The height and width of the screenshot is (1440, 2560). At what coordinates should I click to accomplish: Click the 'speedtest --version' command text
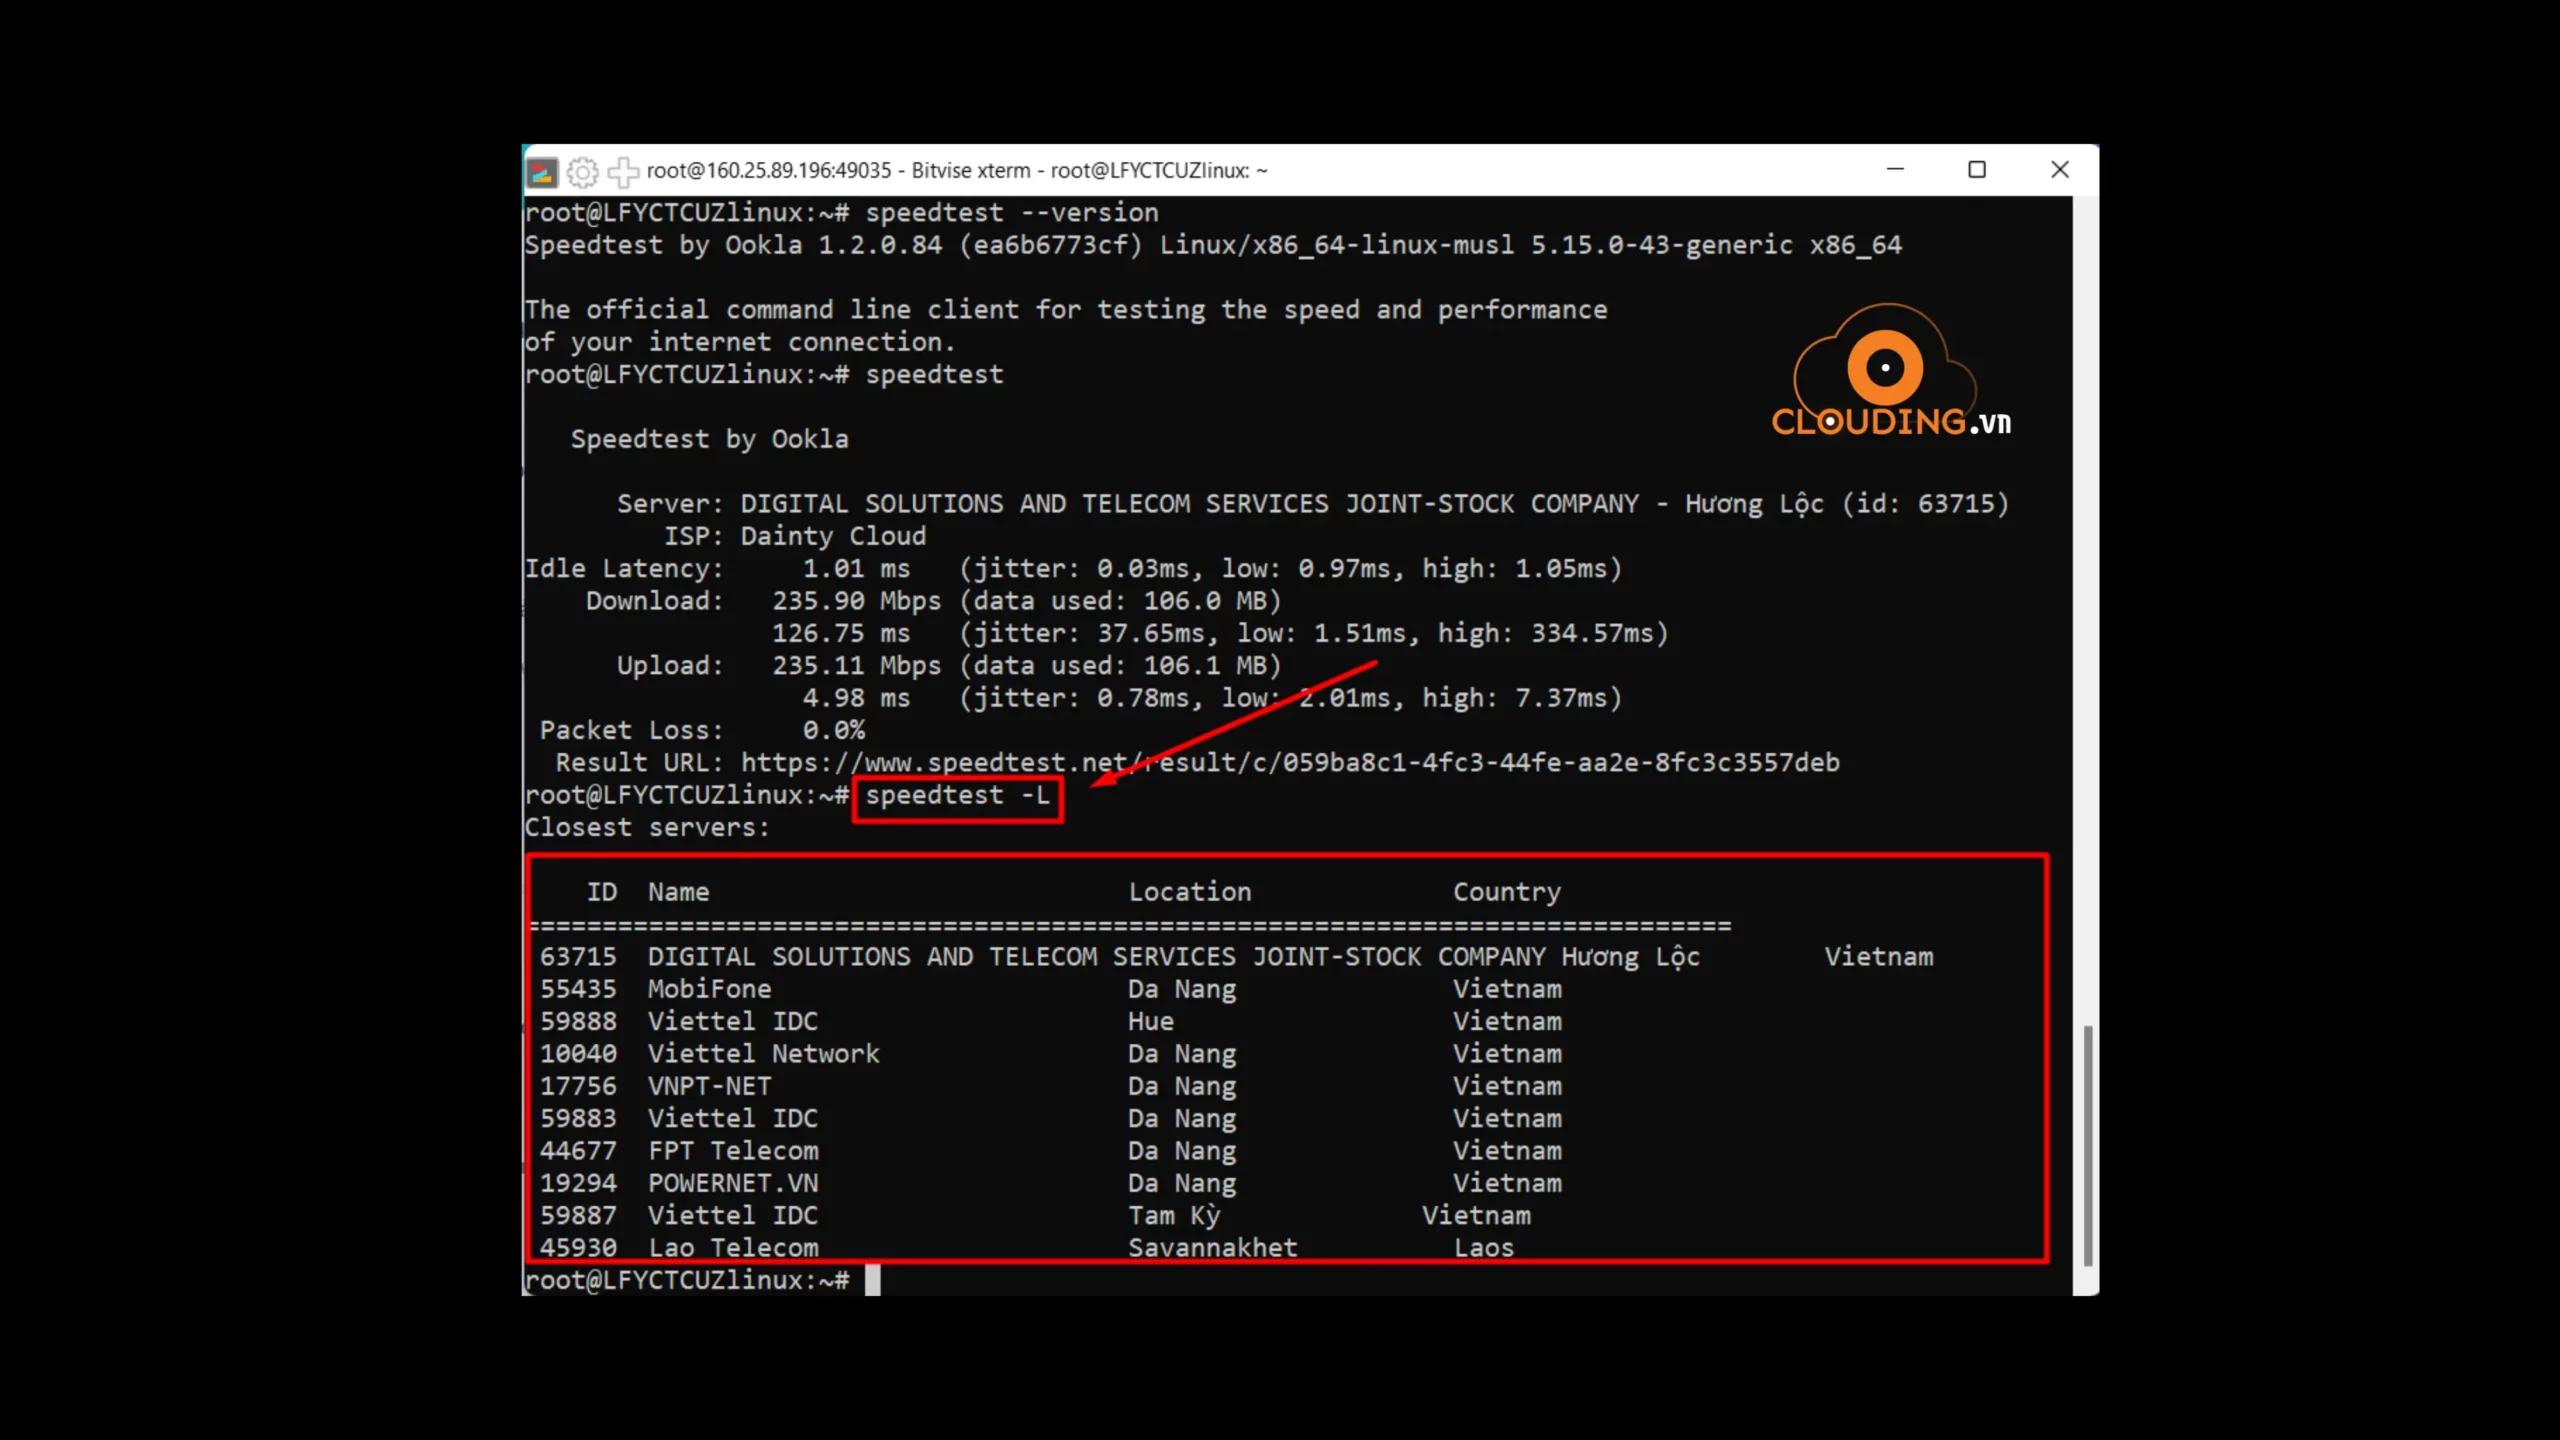click(1012, 213)
